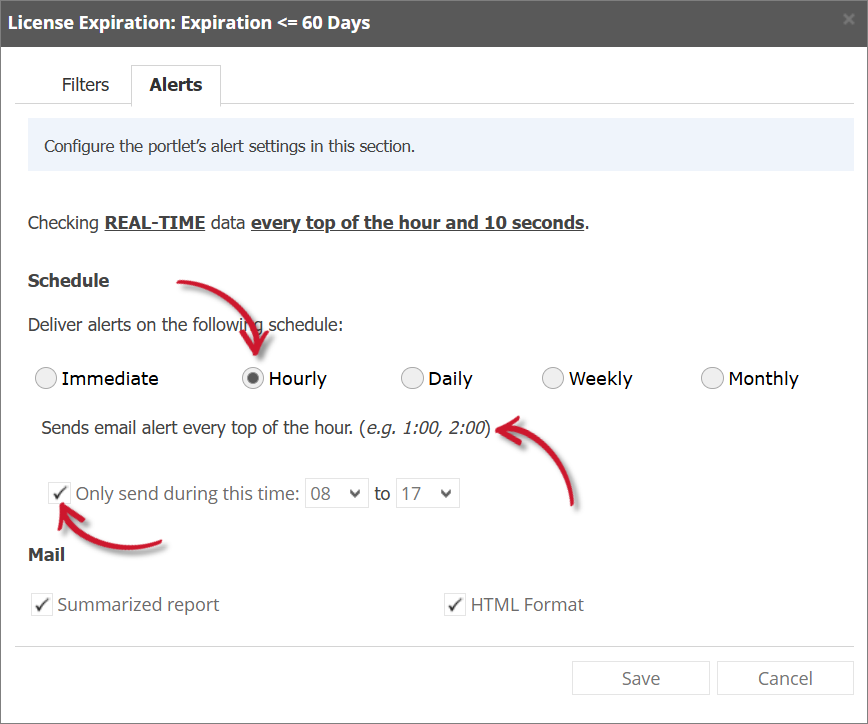Set schedule to Weekly
This screenshot has height=724, width=868.
click(x=553, y=378)
